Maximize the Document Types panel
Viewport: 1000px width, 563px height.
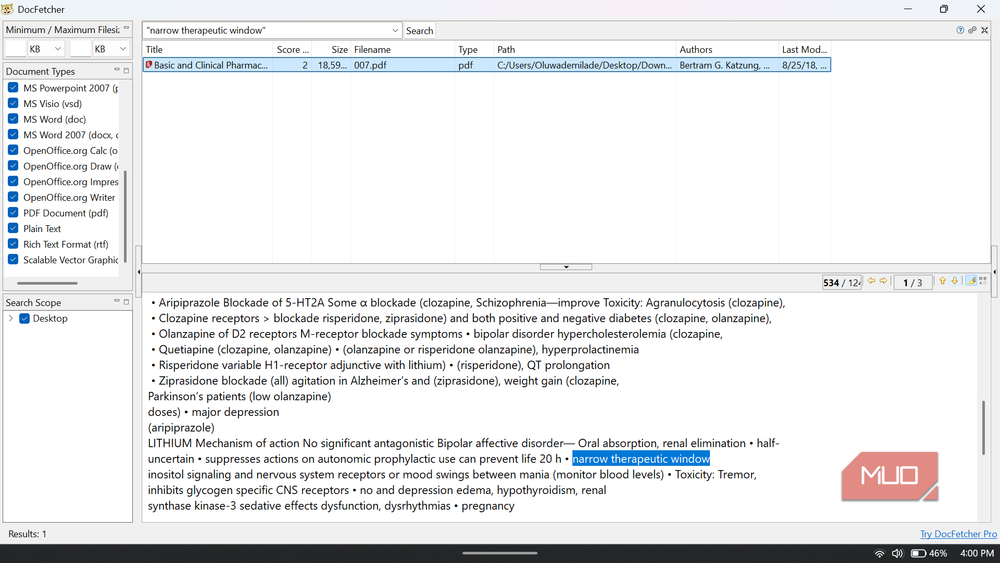click(126, 70)
